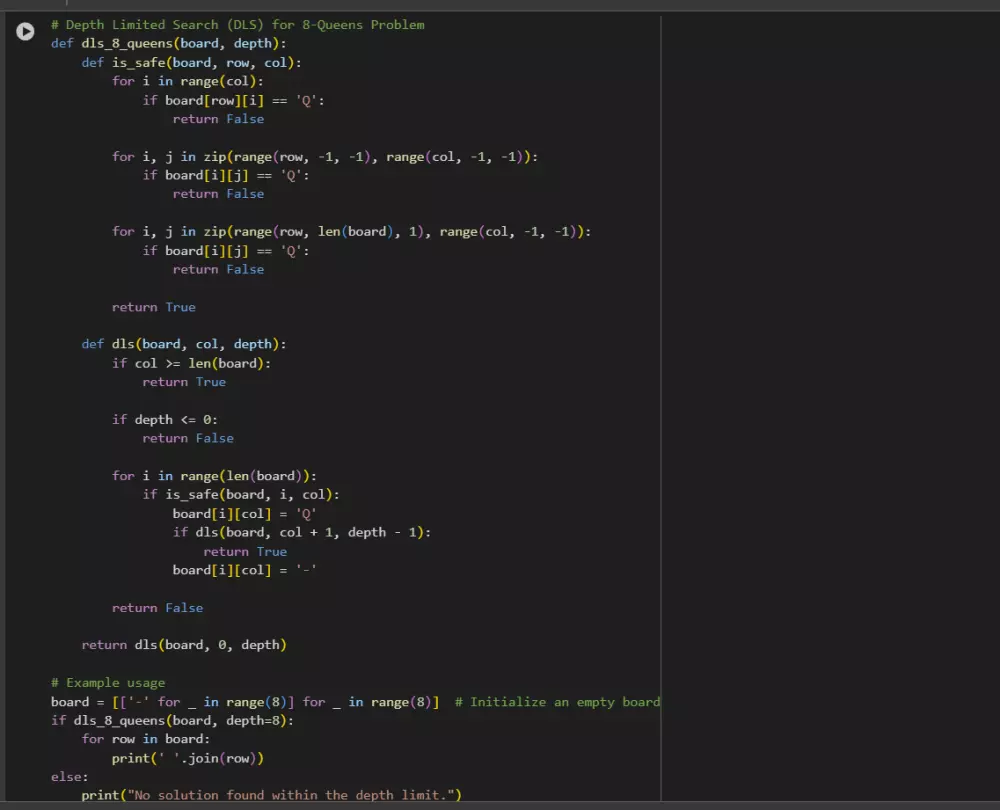Click the 'return dls(board, 0, depth)' line
Image resolution: width=1000 pixels, height=810 pixels.
pos(184,645)
